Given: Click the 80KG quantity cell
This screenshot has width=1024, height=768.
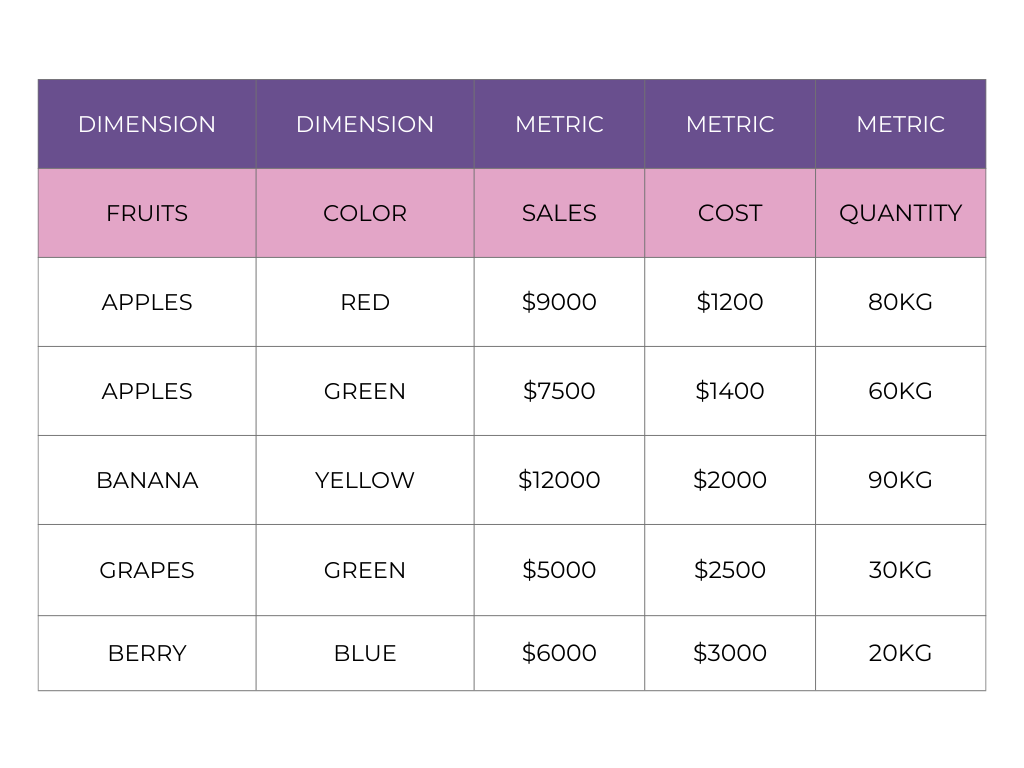Looking at the screenshot, I should 901,302.
